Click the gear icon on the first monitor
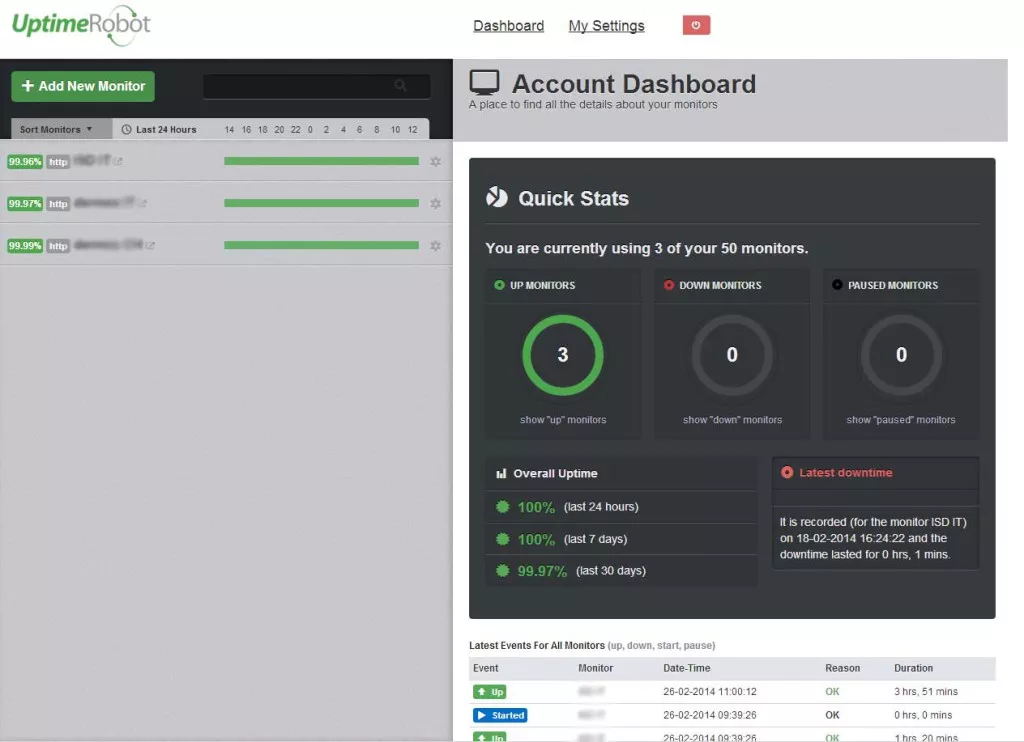The width and height of the screenshot is (1024, 742). pos(435,161)
